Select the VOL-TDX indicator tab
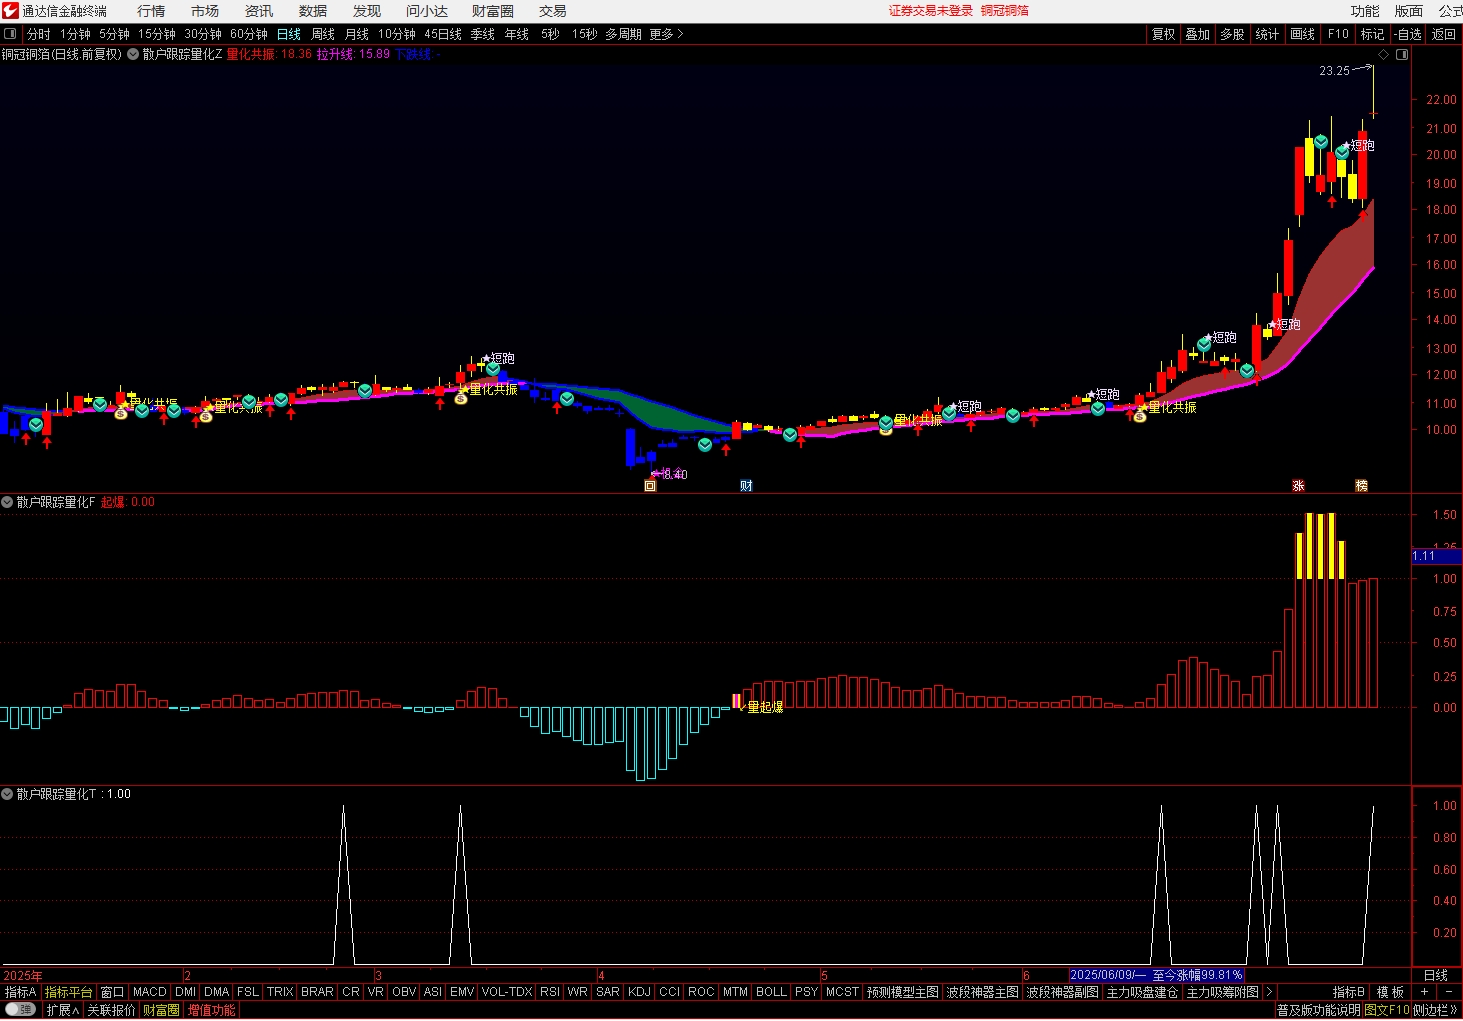Viewport: 1463px width, 1021px height. pyautogui.click(x=506, y=992)
